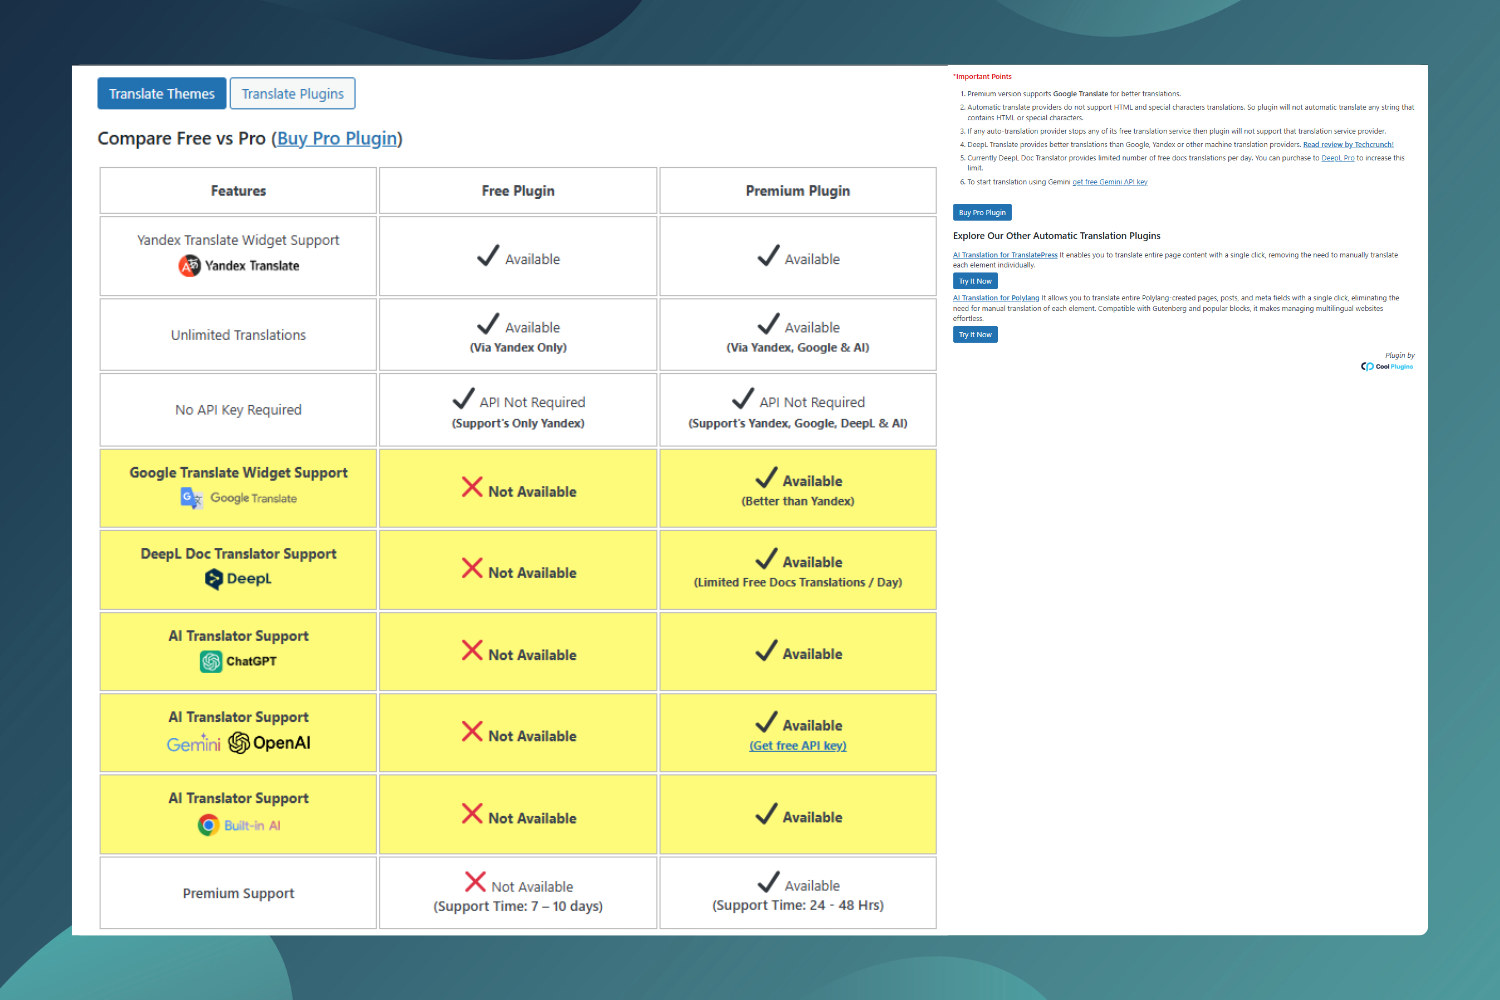Open the Translate Themes tab
The height and width of the screenshot is (1000, 1500).
[x=162, y=93]
